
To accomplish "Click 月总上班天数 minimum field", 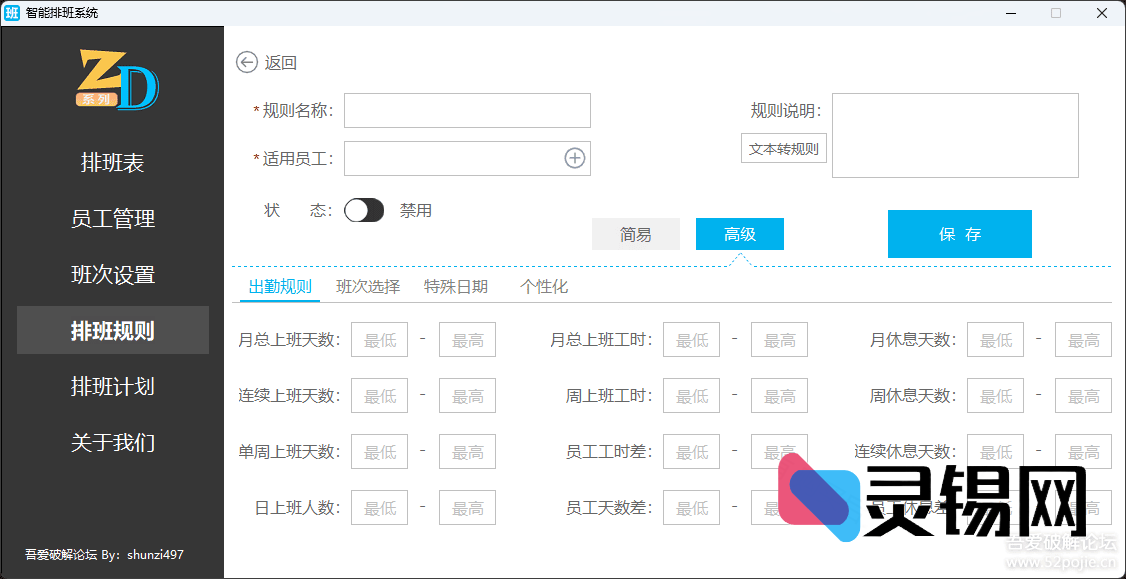I will 379,340.
